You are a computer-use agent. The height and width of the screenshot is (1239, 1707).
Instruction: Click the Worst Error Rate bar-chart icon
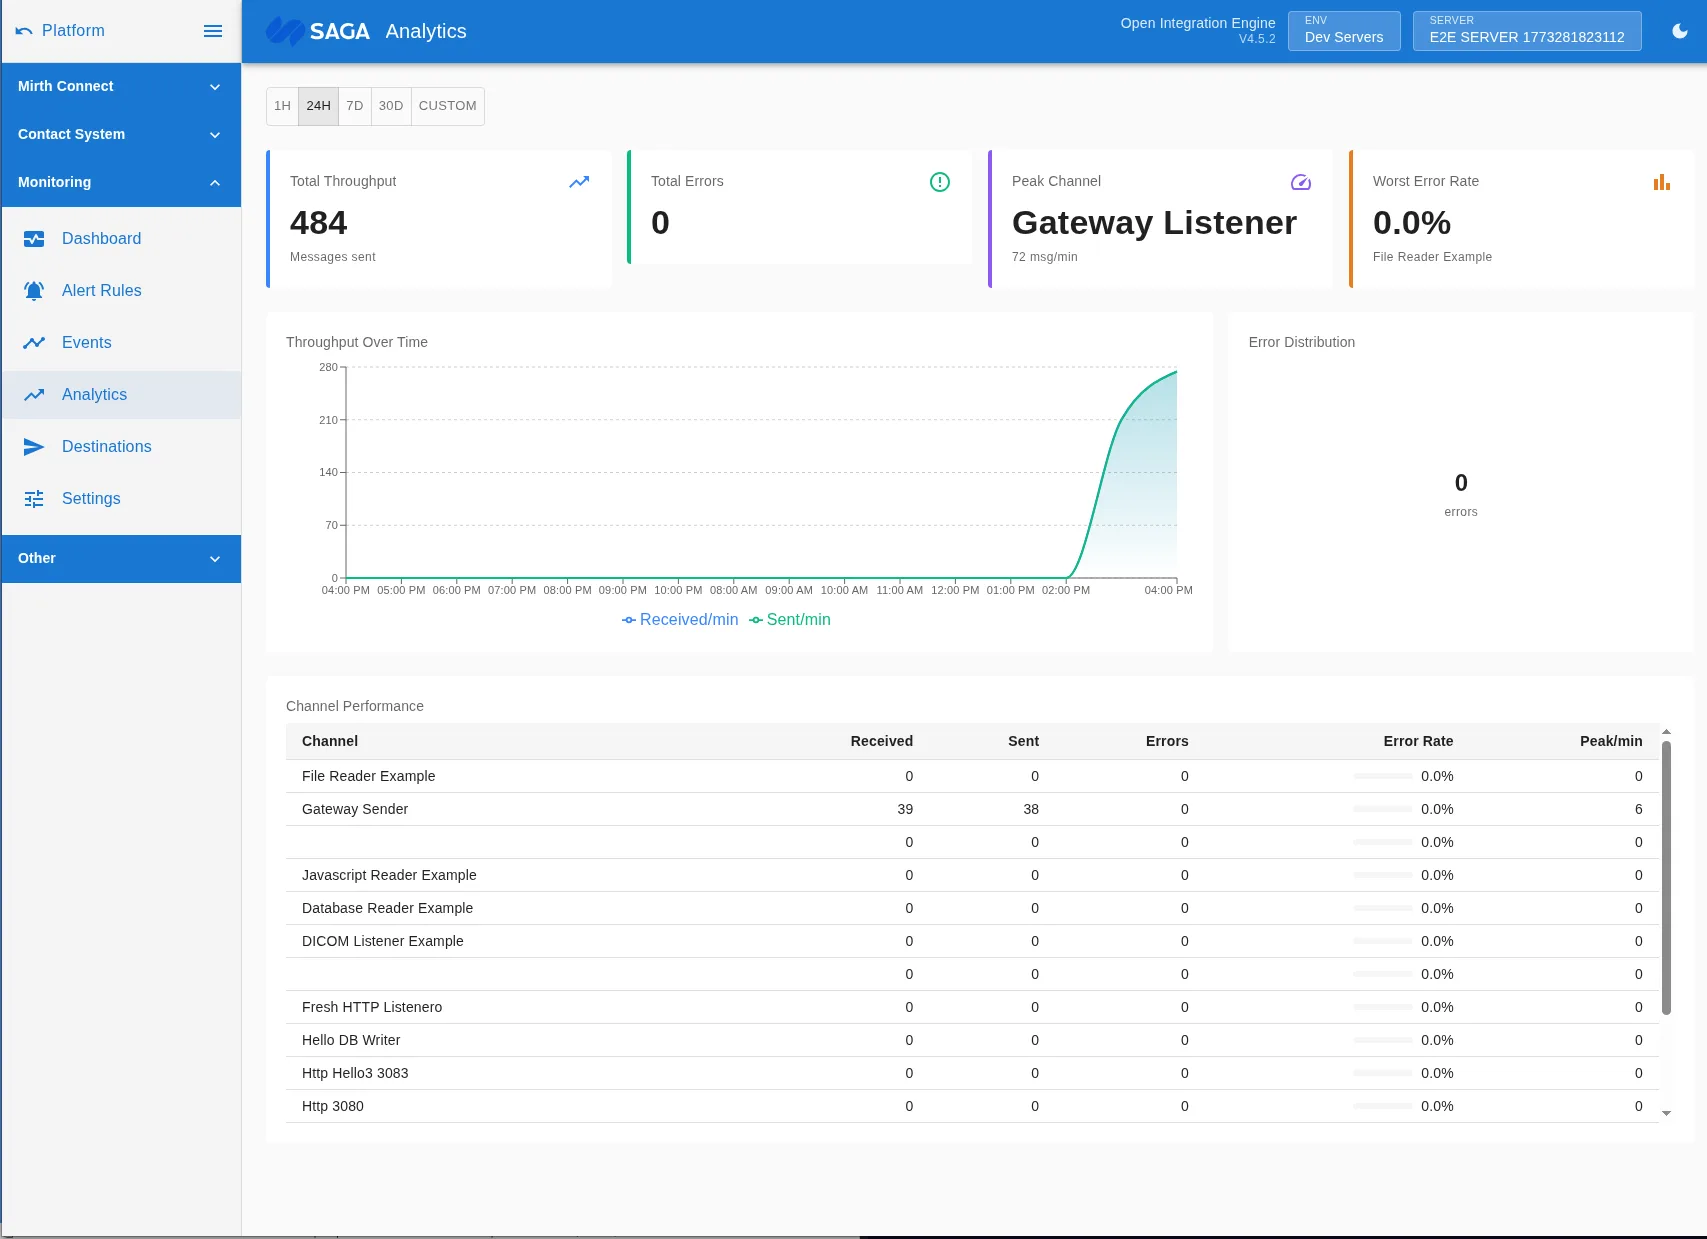click(x=1661, y=182)
